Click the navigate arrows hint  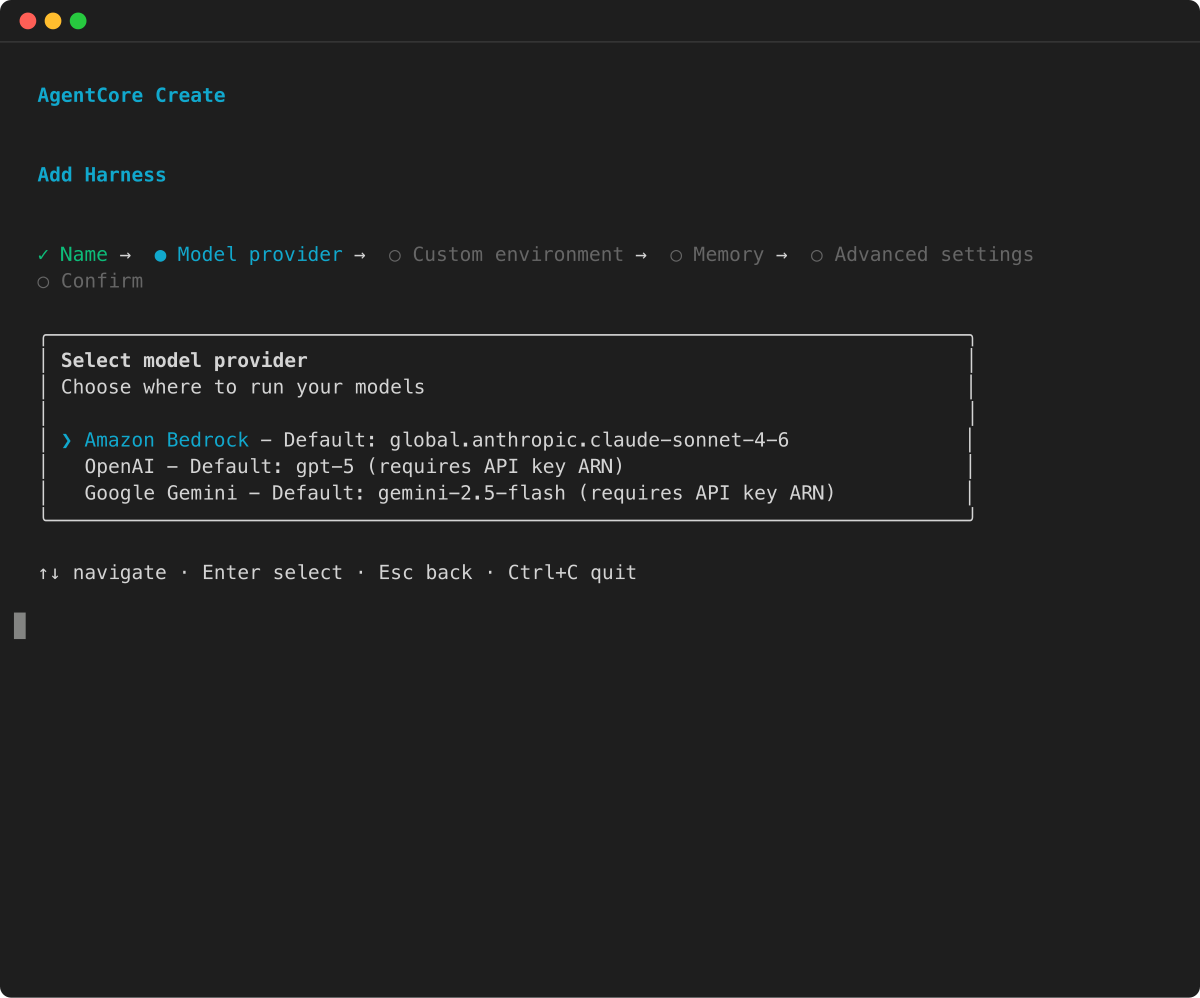point(102,573)
